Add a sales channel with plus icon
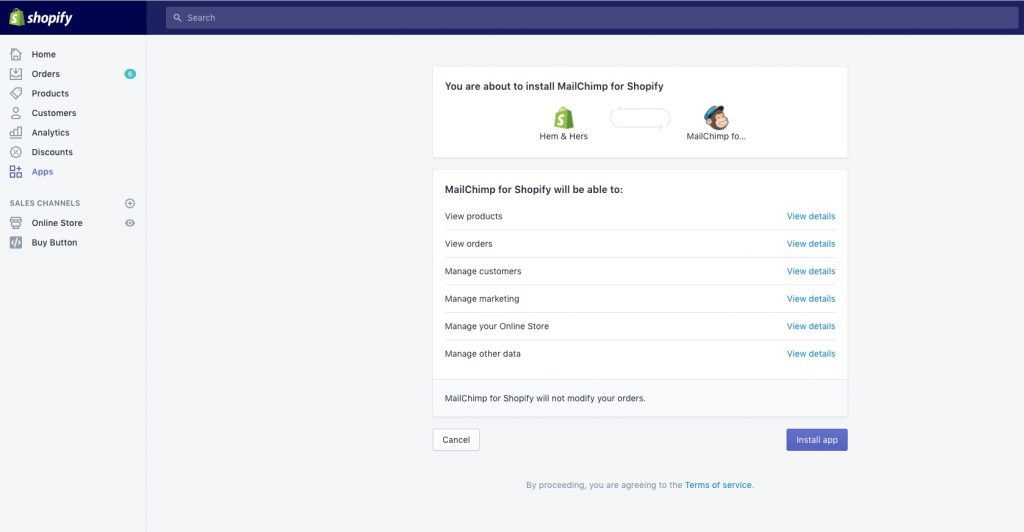 [x=130, y=203]
